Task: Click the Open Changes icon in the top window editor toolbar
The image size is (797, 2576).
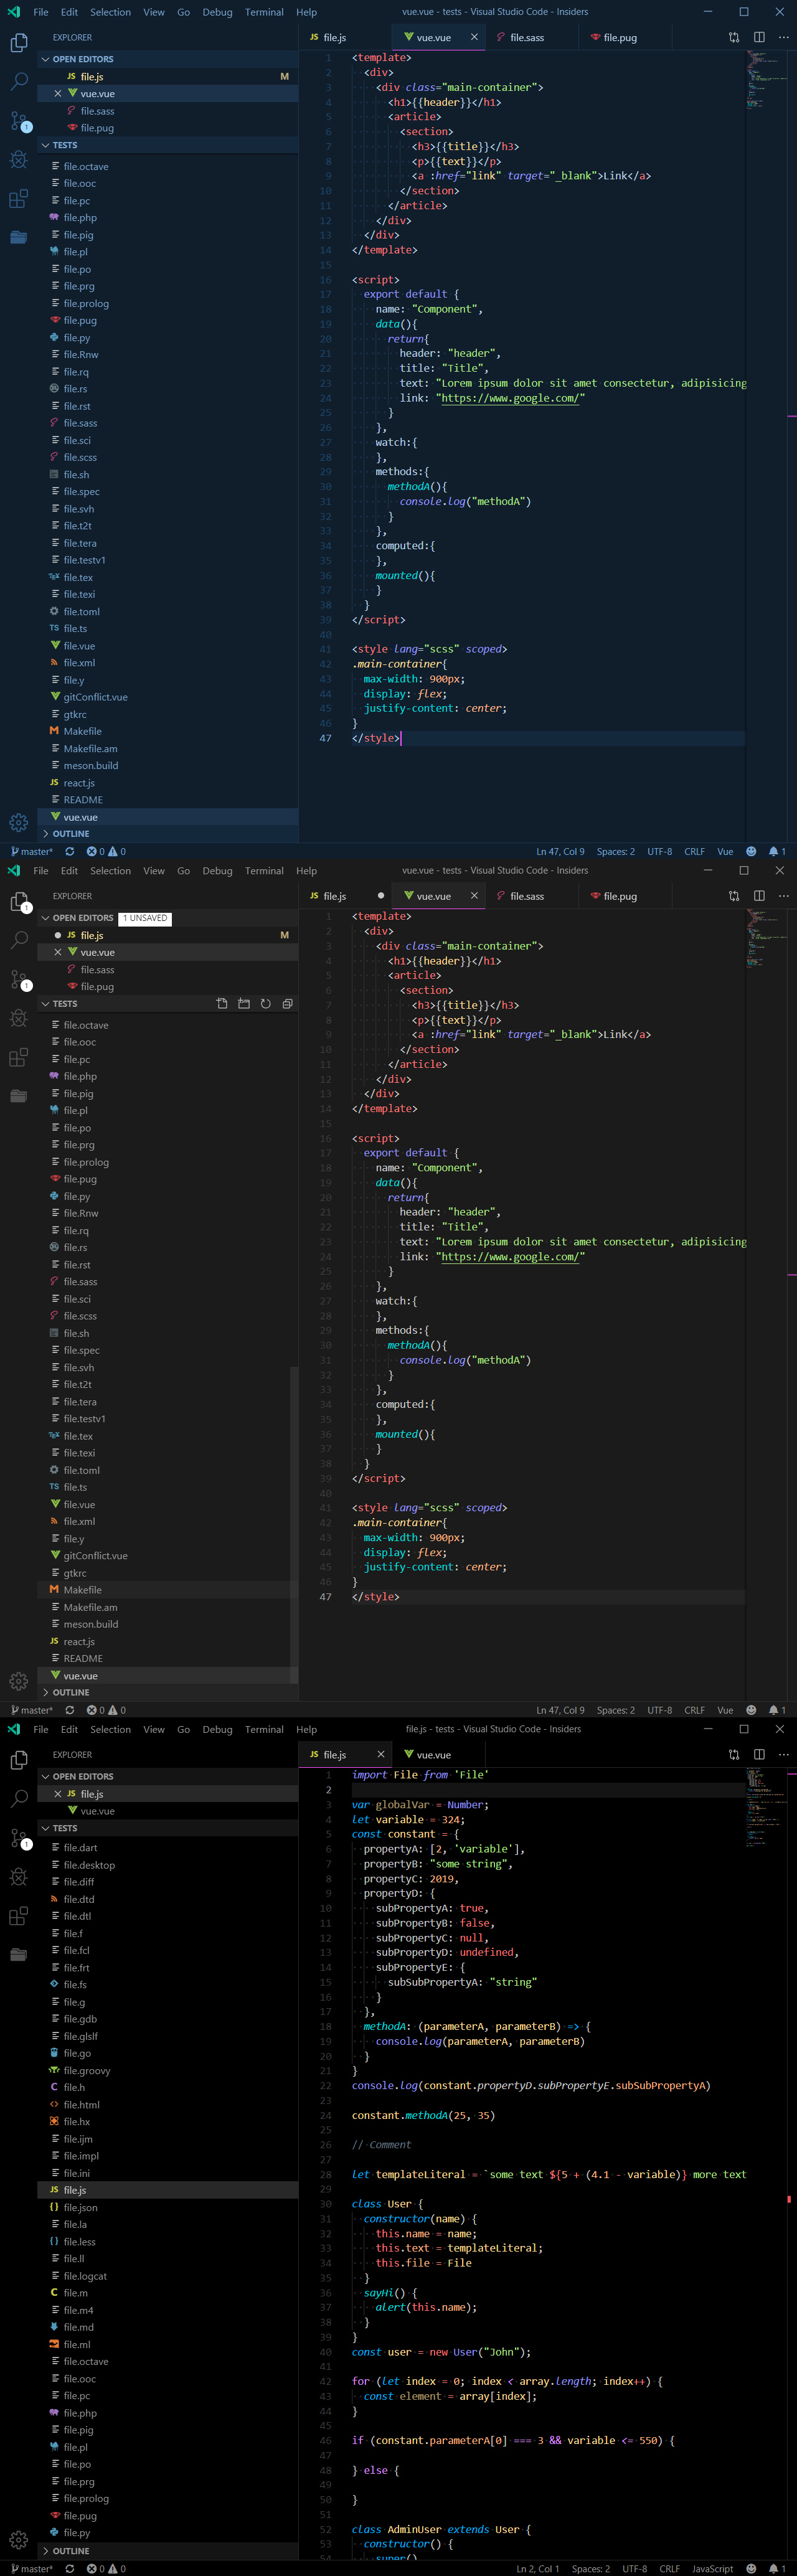Action: [734, 37]
